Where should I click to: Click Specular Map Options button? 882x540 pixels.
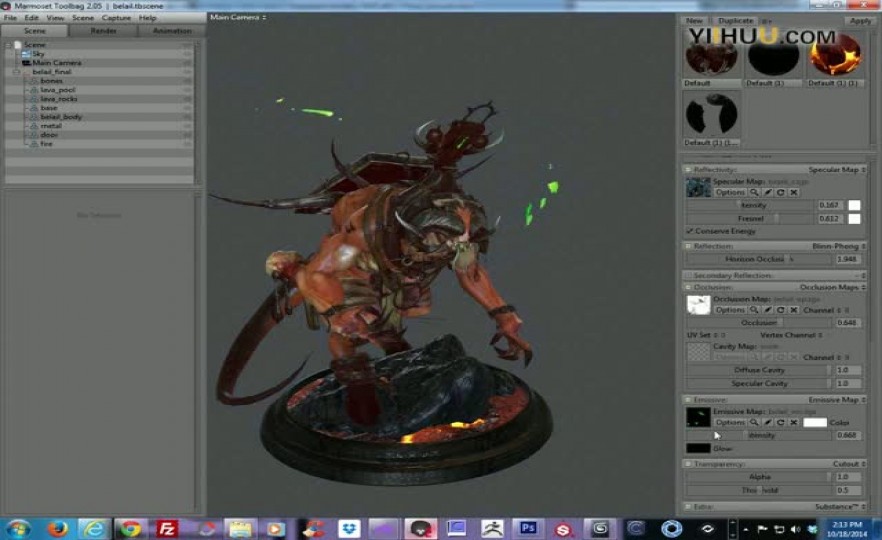click(x=730, y=192)
